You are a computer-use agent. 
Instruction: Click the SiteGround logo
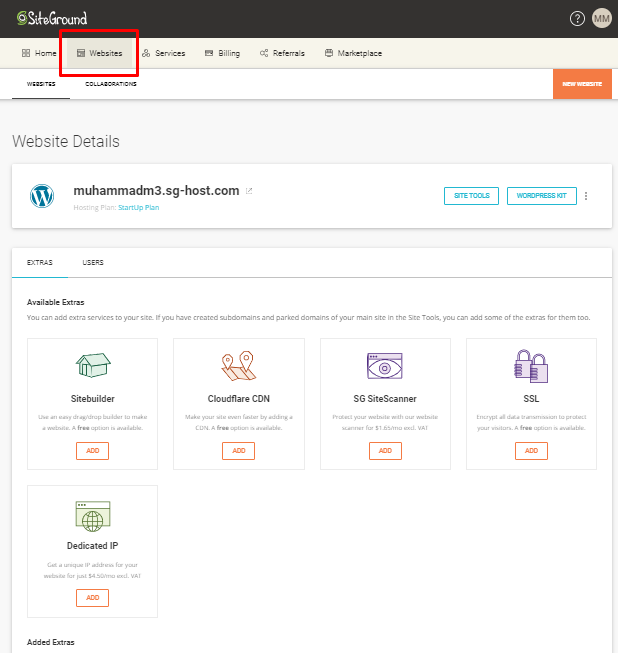[52, 18]
